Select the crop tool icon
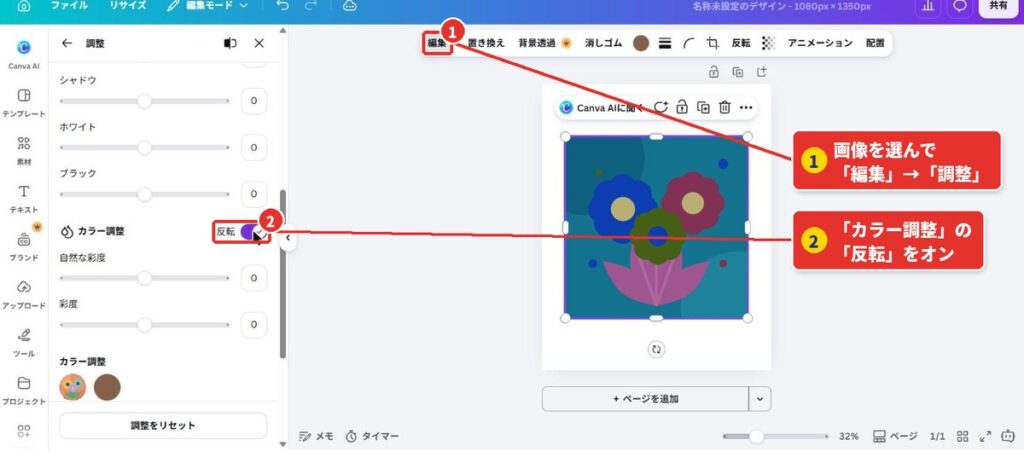The image size is (1024, 463). tap(712, 43)
